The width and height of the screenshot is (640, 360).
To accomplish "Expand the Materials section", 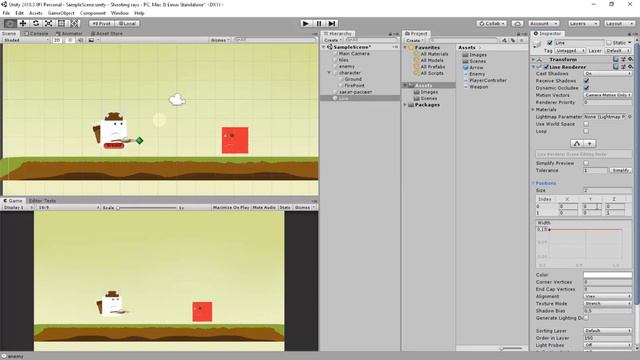I will 533,109.
